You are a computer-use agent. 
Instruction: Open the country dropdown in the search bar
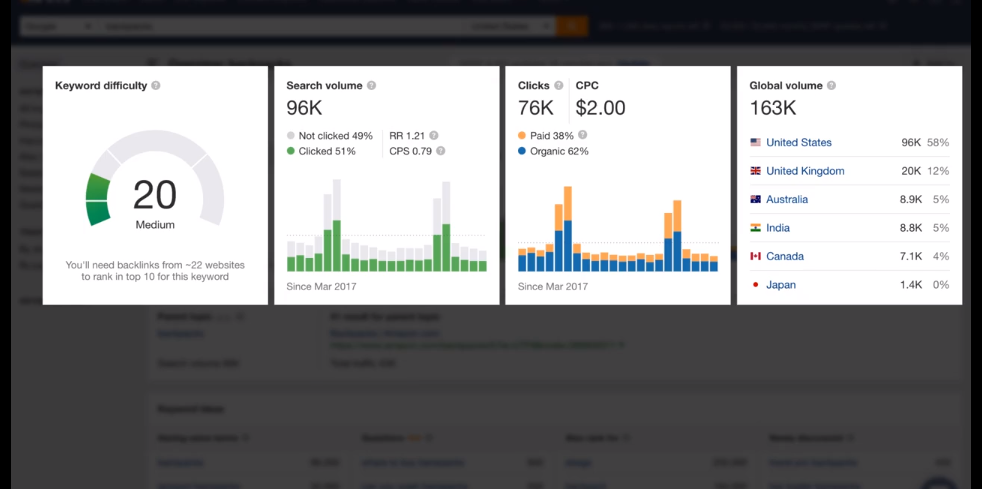pos(510,26)
